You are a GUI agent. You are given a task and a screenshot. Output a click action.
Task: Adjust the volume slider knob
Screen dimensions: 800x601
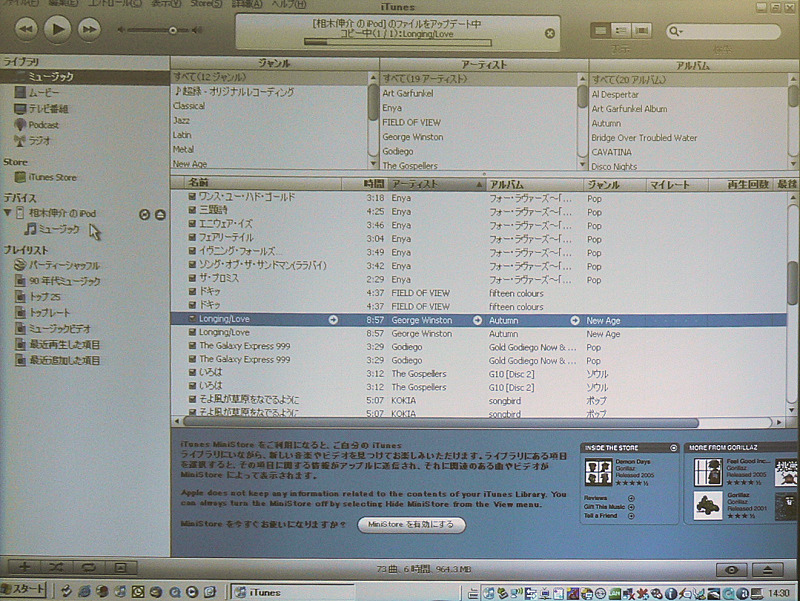172,31
